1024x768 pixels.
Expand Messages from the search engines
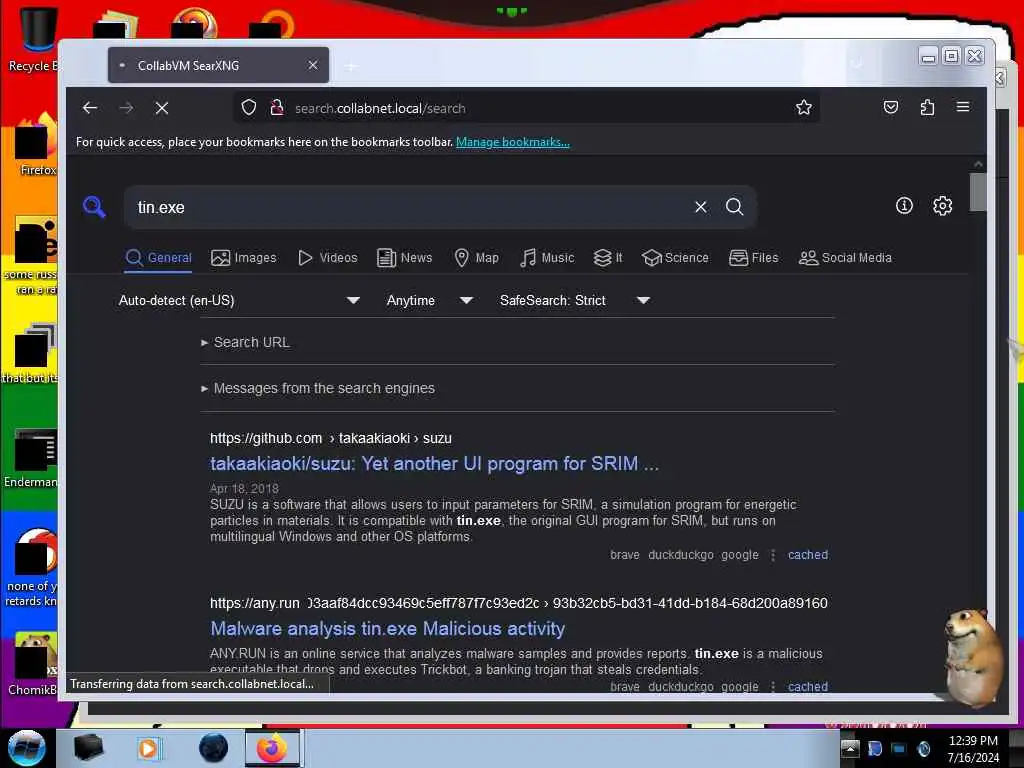click(x=318, y=388)
